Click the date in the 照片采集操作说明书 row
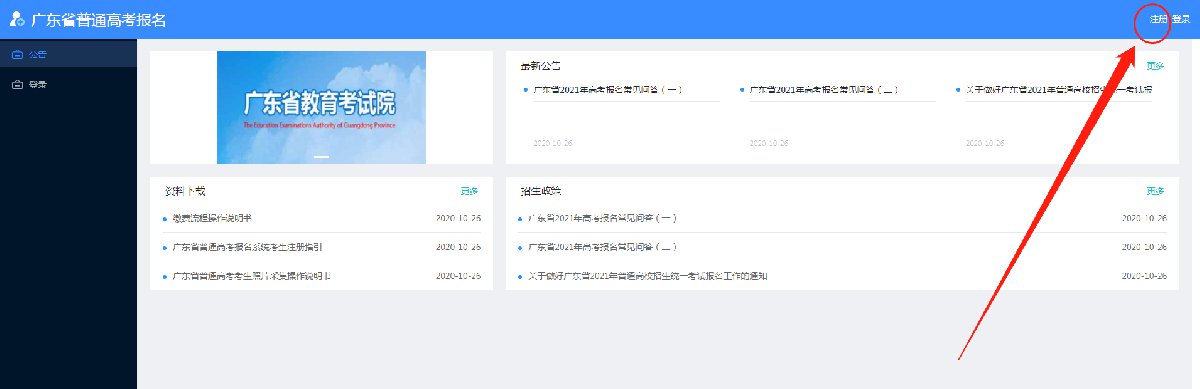The image size is (1200, 389). point(458,275)
